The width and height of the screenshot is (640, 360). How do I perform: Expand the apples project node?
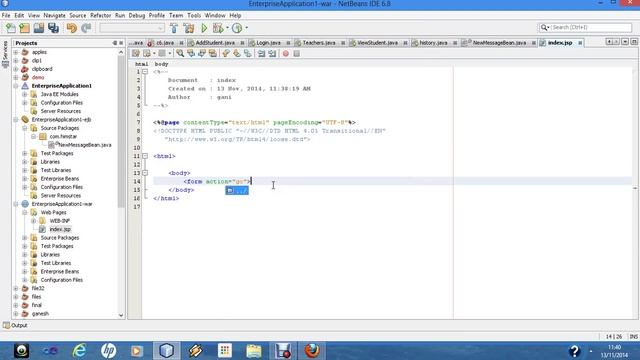[16, 52]
